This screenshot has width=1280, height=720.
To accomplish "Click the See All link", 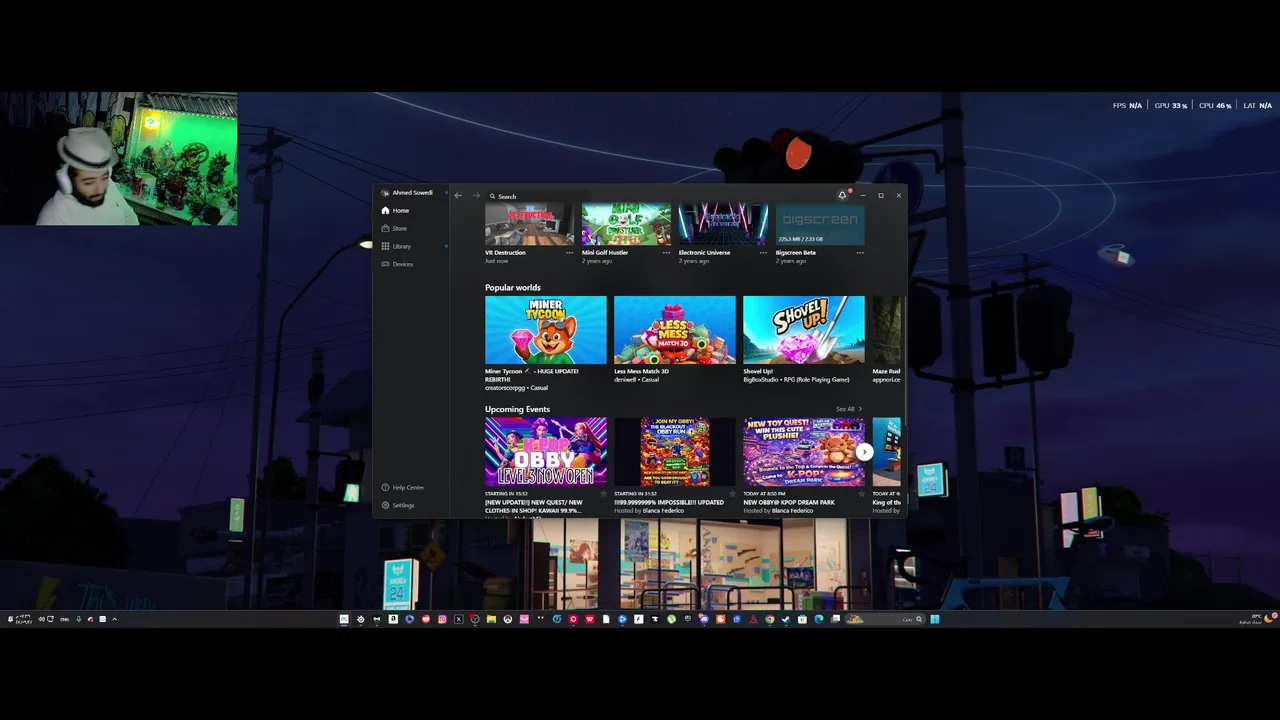I will 845,409.
